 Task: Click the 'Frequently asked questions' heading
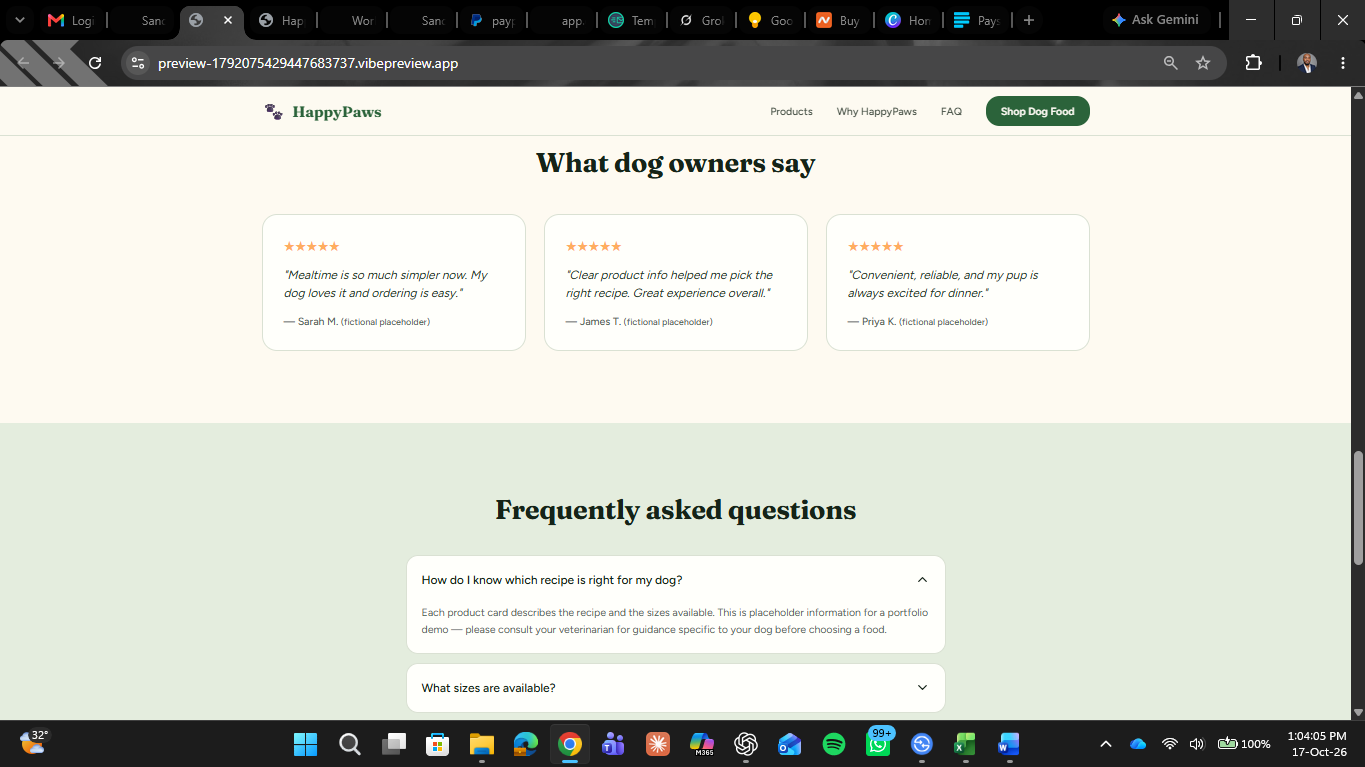click(x=676, y=510)
